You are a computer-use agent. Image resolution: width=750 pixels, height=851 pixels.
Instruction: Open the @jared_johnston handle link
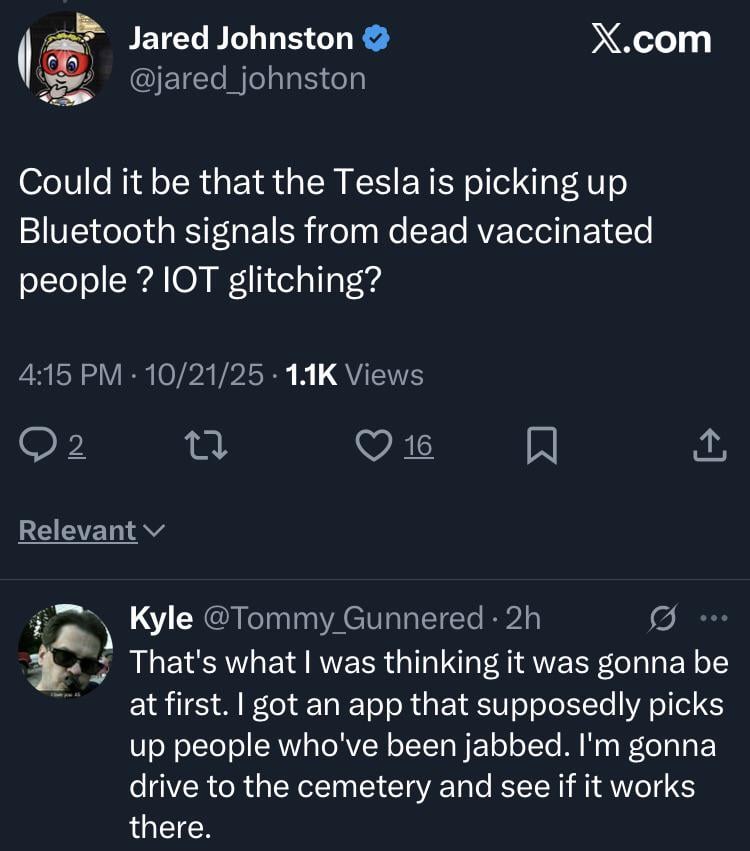click(248, 78)
